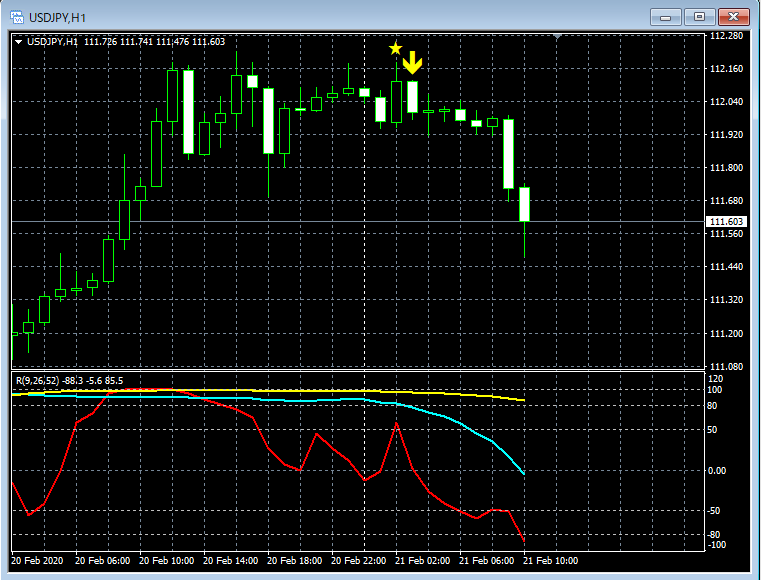The width and height of the screenshot is (762, 580).
Task: Select the last candle at 21 Feb 10:00
Action: tap(524, 204)
